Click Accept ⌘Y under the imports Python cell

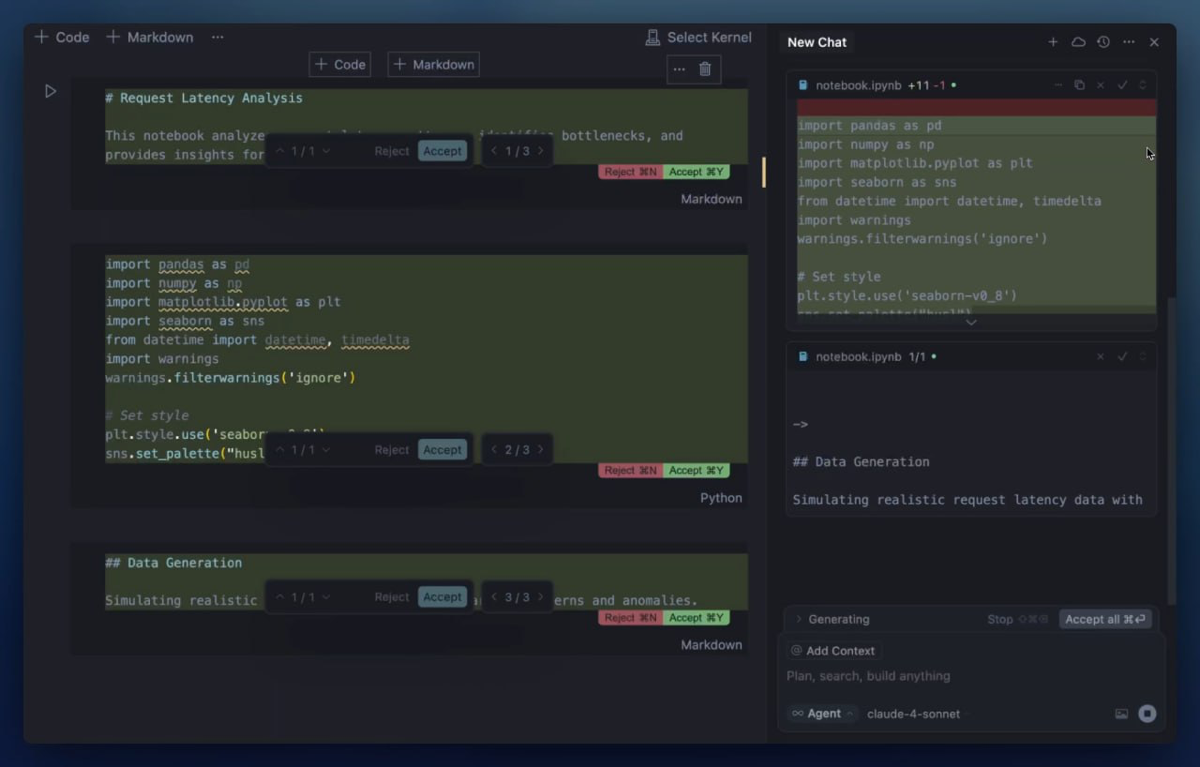pyautogui.click(x=696, y=471)
